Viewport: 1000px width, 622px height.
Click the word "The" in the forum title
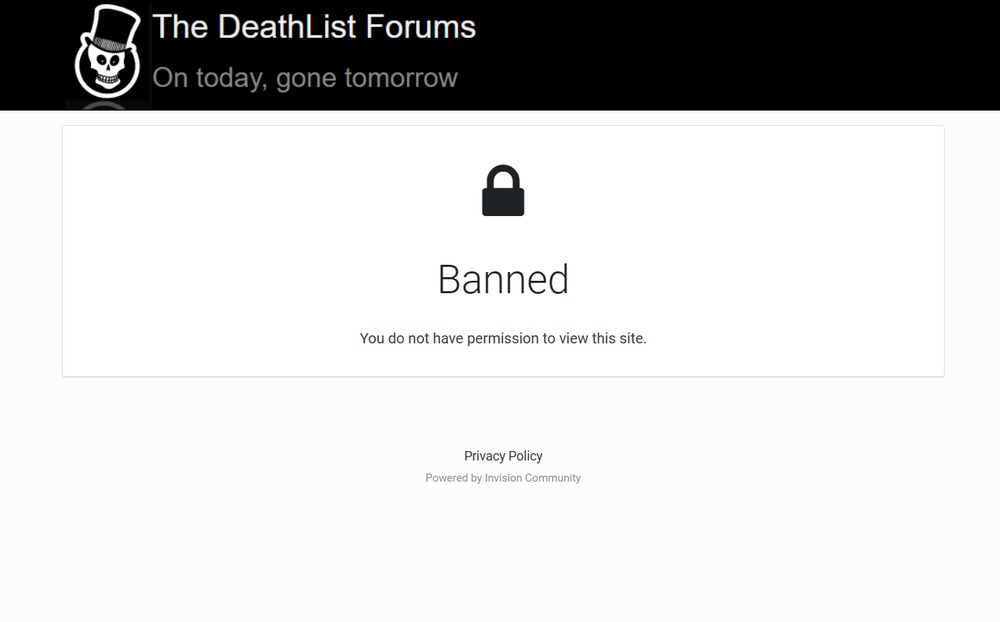(x=180, y=26)
